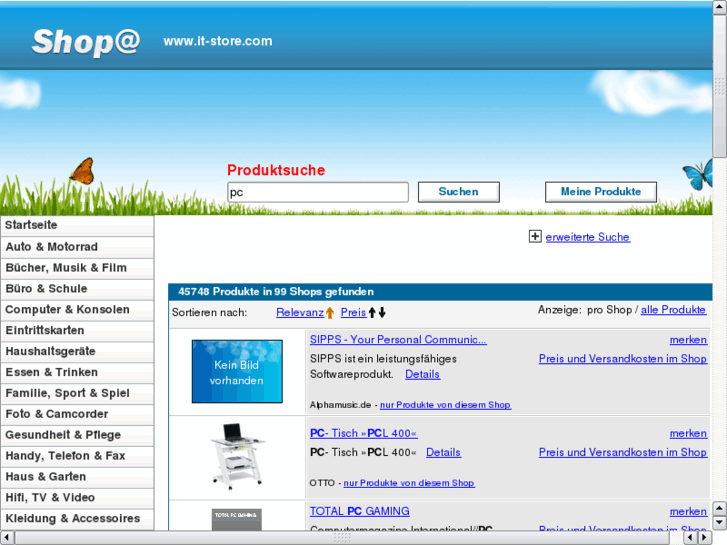Image resolution: width=727 pixels, height=545 pixels.
Task: Open Foto & Camcorder category
Action: click(x=77, y=414)
